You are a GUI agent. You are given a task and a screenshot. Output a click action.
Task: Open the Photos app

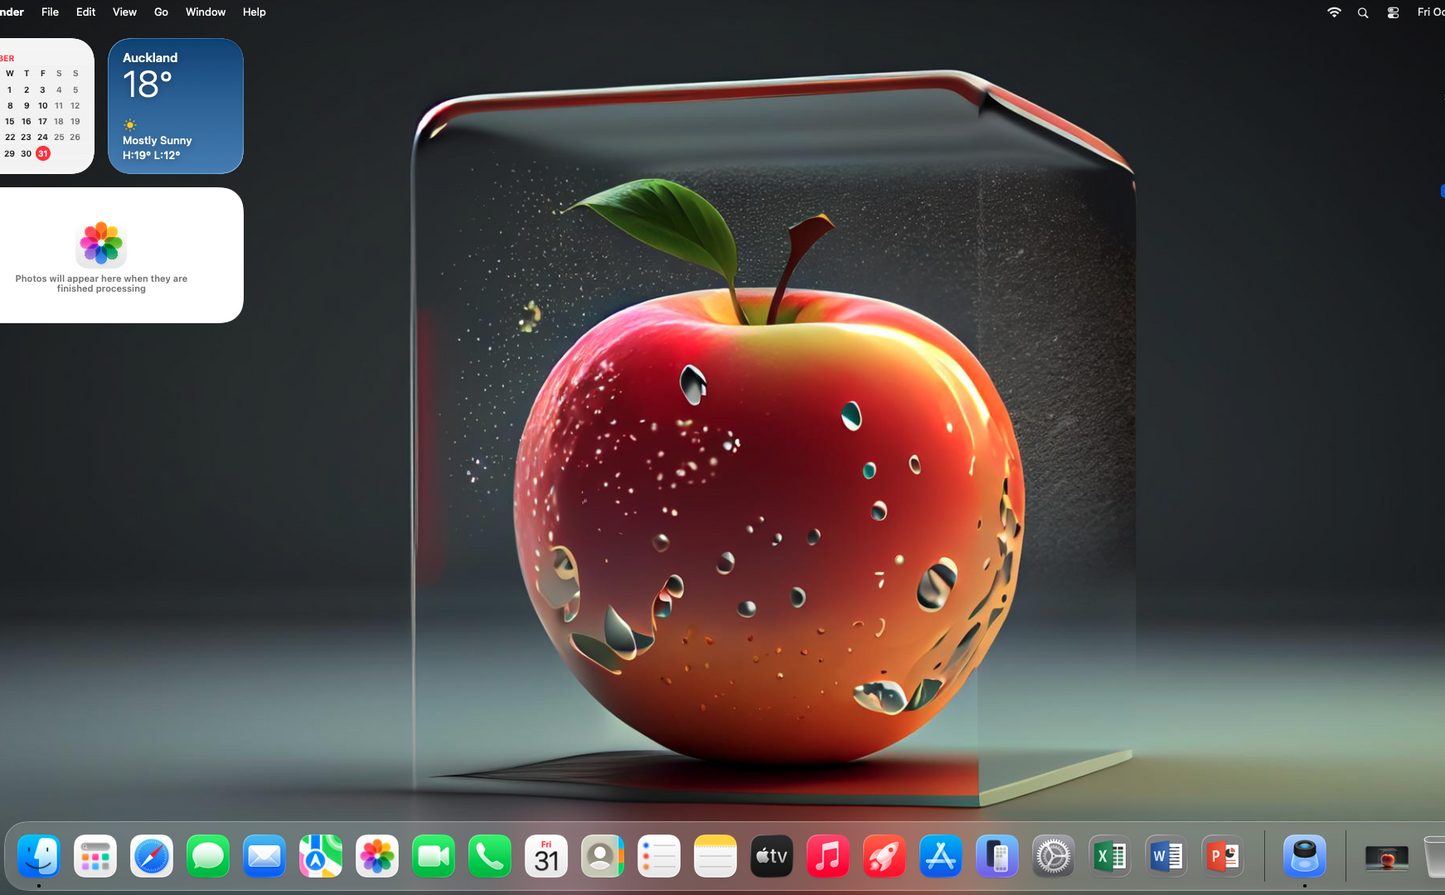point(376,856)
